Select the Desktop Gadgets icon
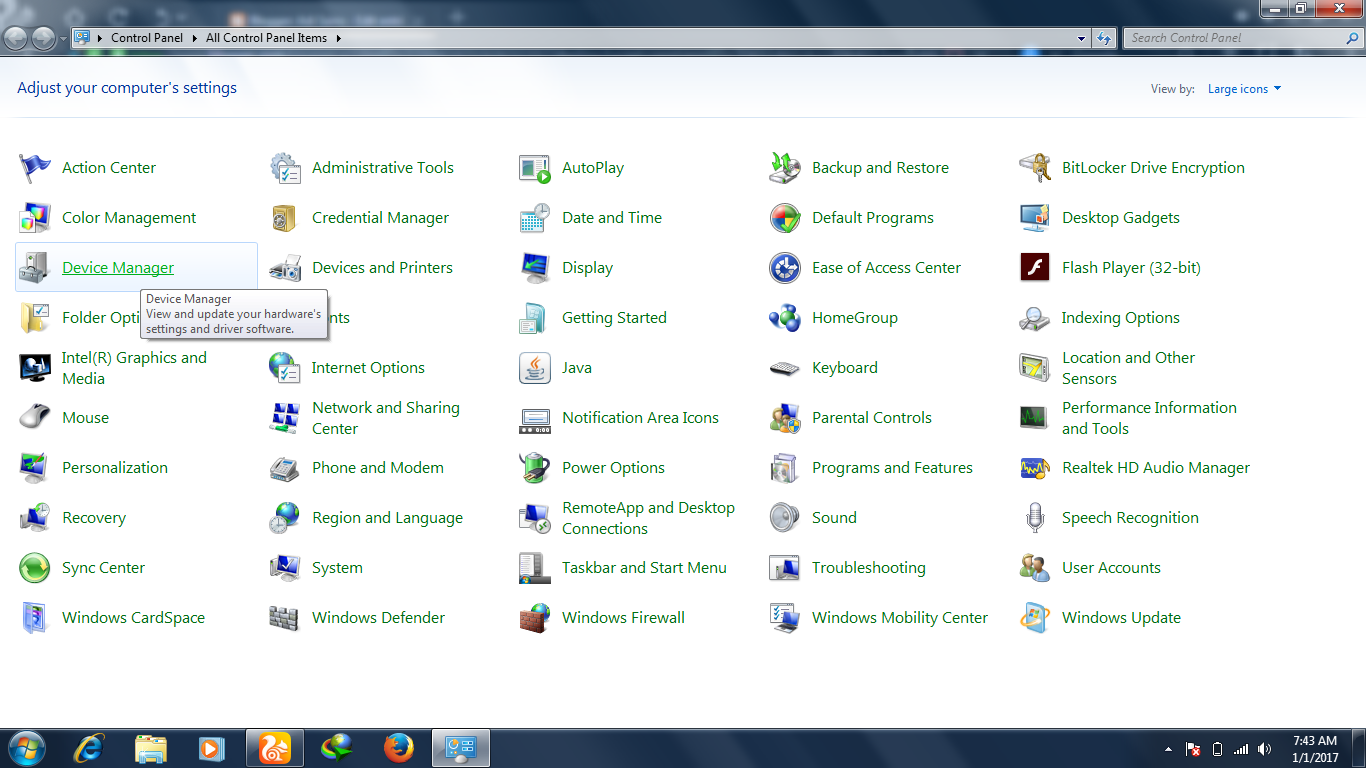The image size is (1366, 768). pos(1035,218)
